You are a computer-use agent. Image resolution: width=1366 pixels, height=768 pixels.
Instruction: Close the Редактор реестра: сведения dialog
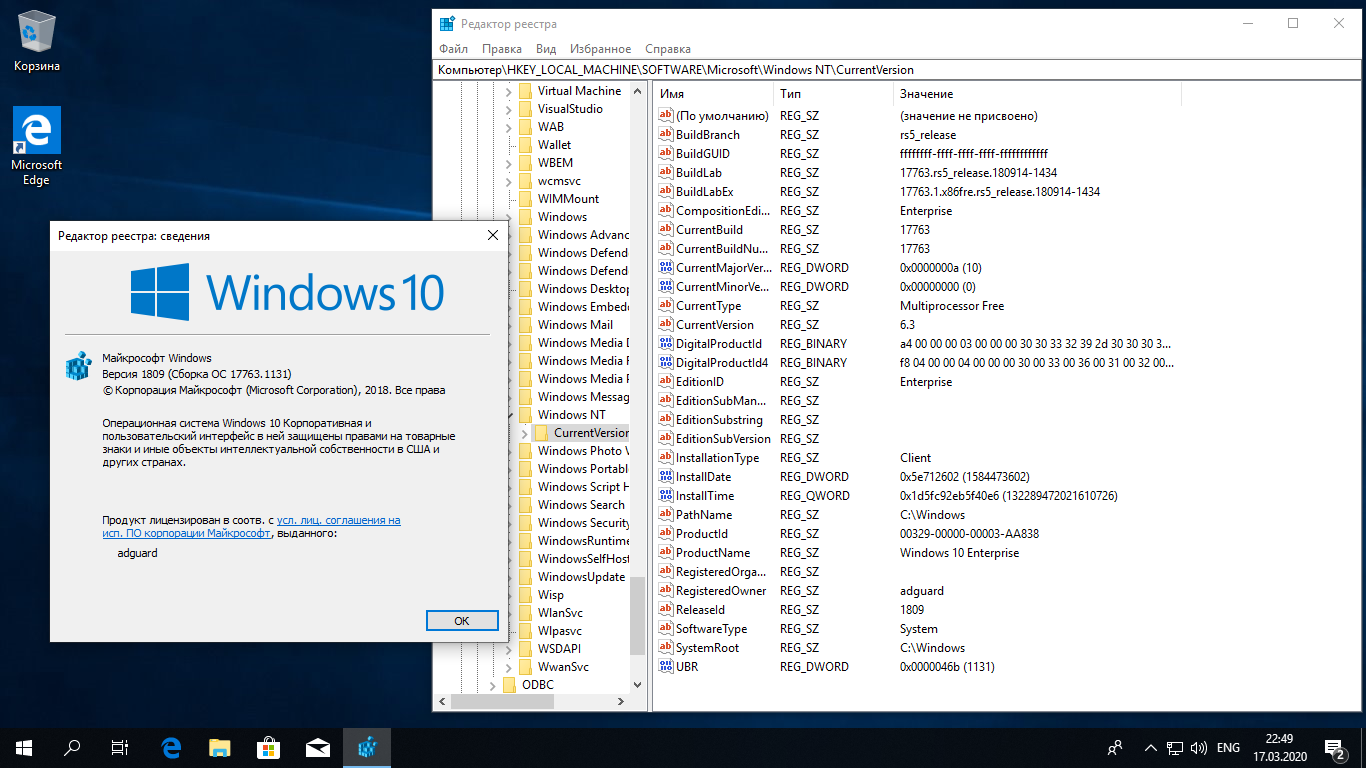[x=492, y=236]
